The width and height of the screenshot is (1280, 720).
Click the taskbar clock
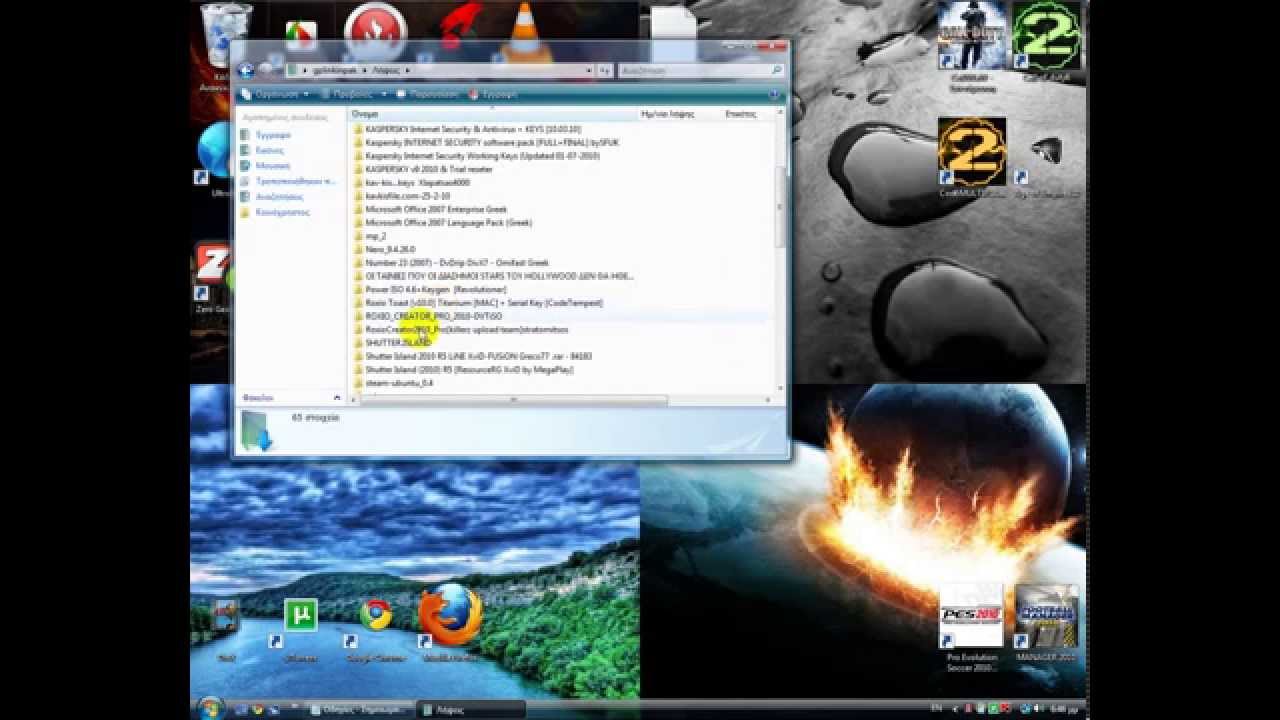(1062, 709)
